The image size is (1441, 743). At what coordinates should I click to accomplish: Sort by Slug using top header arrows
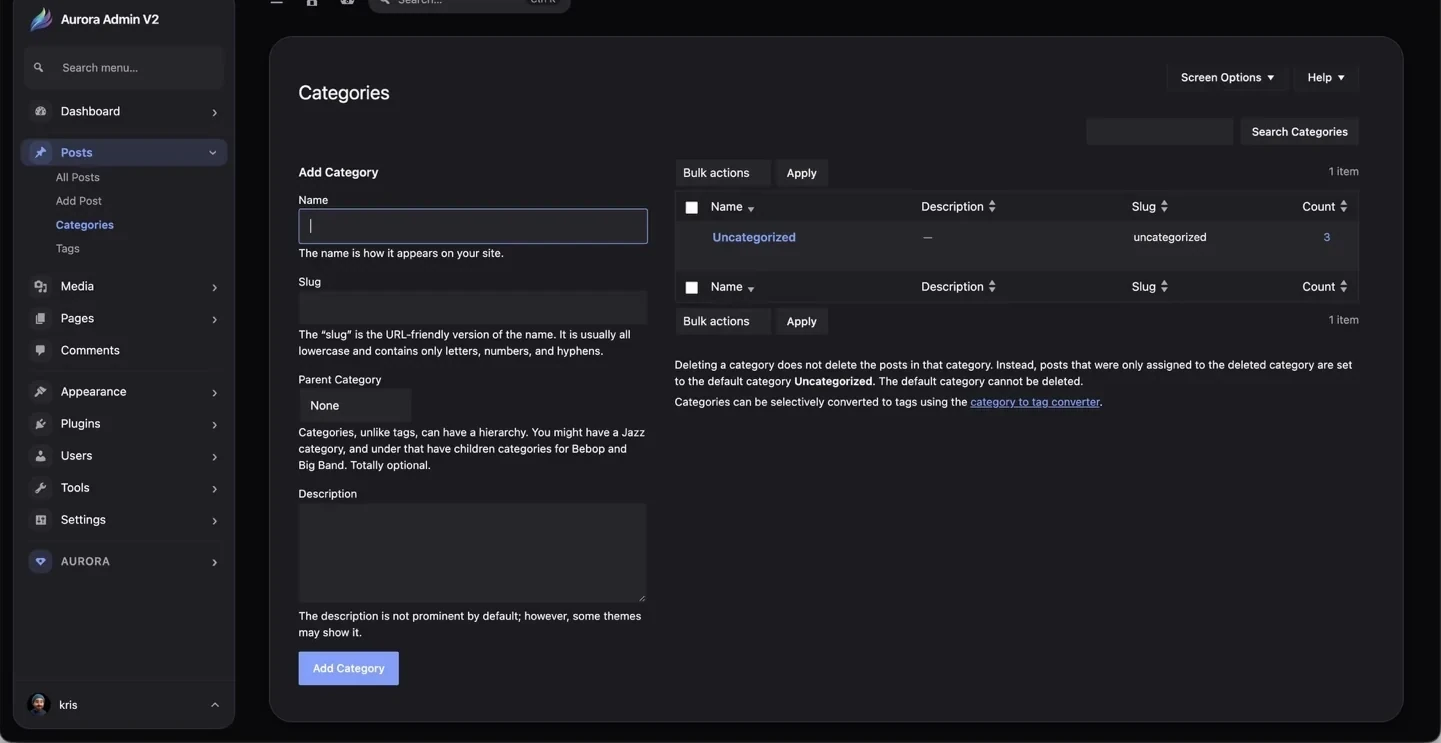1164,206
